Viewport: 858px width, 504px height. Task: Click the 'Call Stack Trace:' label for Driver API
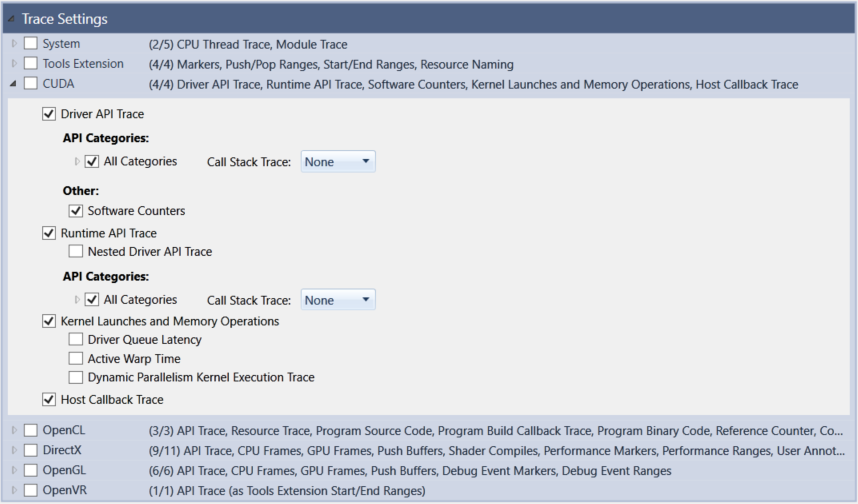click(x=249, y=162)
